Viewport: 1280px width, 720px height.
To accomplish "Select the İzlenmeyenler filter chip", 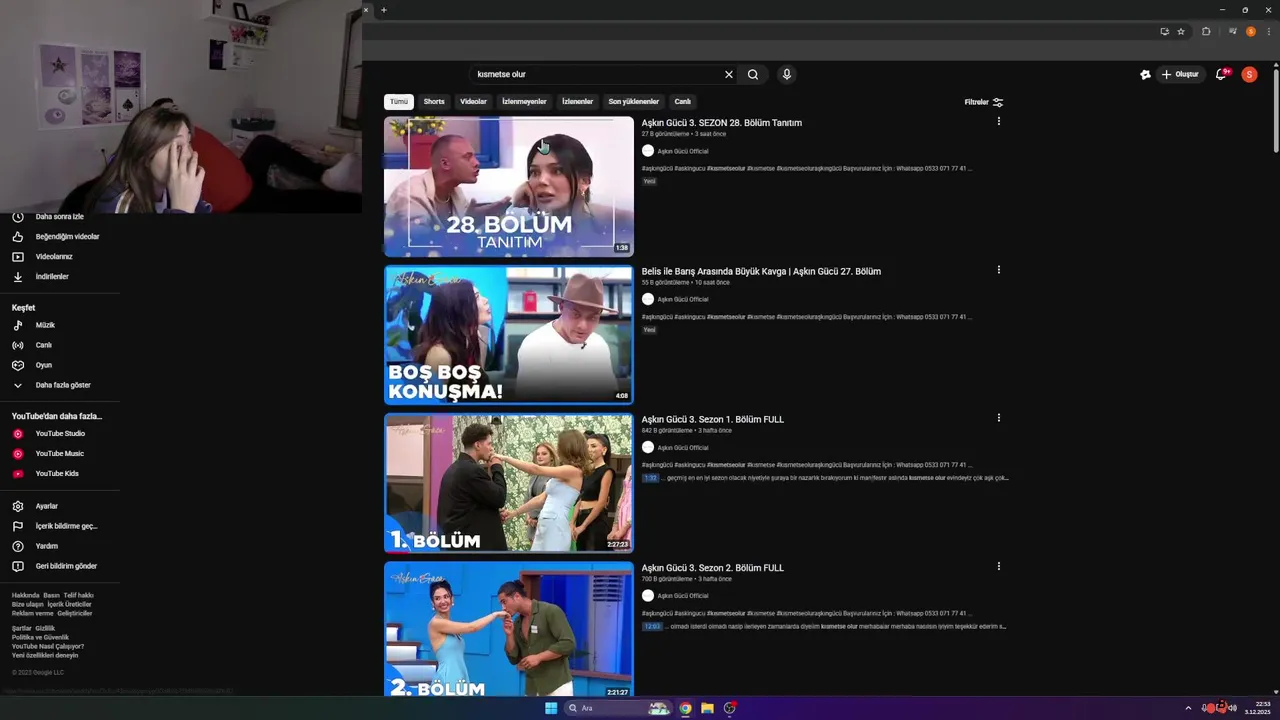I will (x=524, y=102).
